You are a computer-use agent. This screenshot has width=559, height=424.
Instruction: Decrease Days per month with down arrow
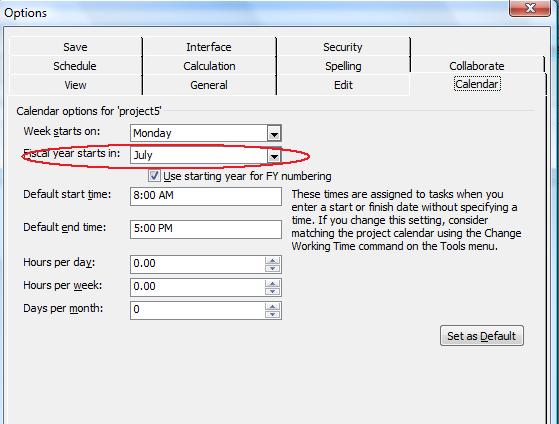[273, 315]
